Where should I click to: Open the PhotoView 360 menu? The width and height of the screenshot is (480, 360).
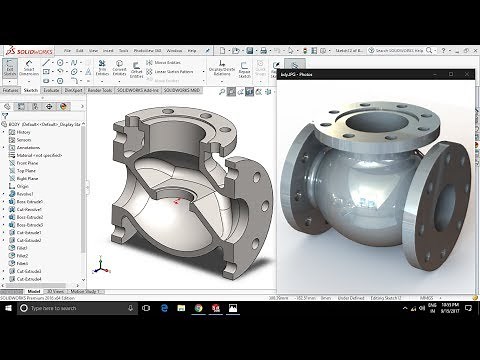click(x=147, y=51)
